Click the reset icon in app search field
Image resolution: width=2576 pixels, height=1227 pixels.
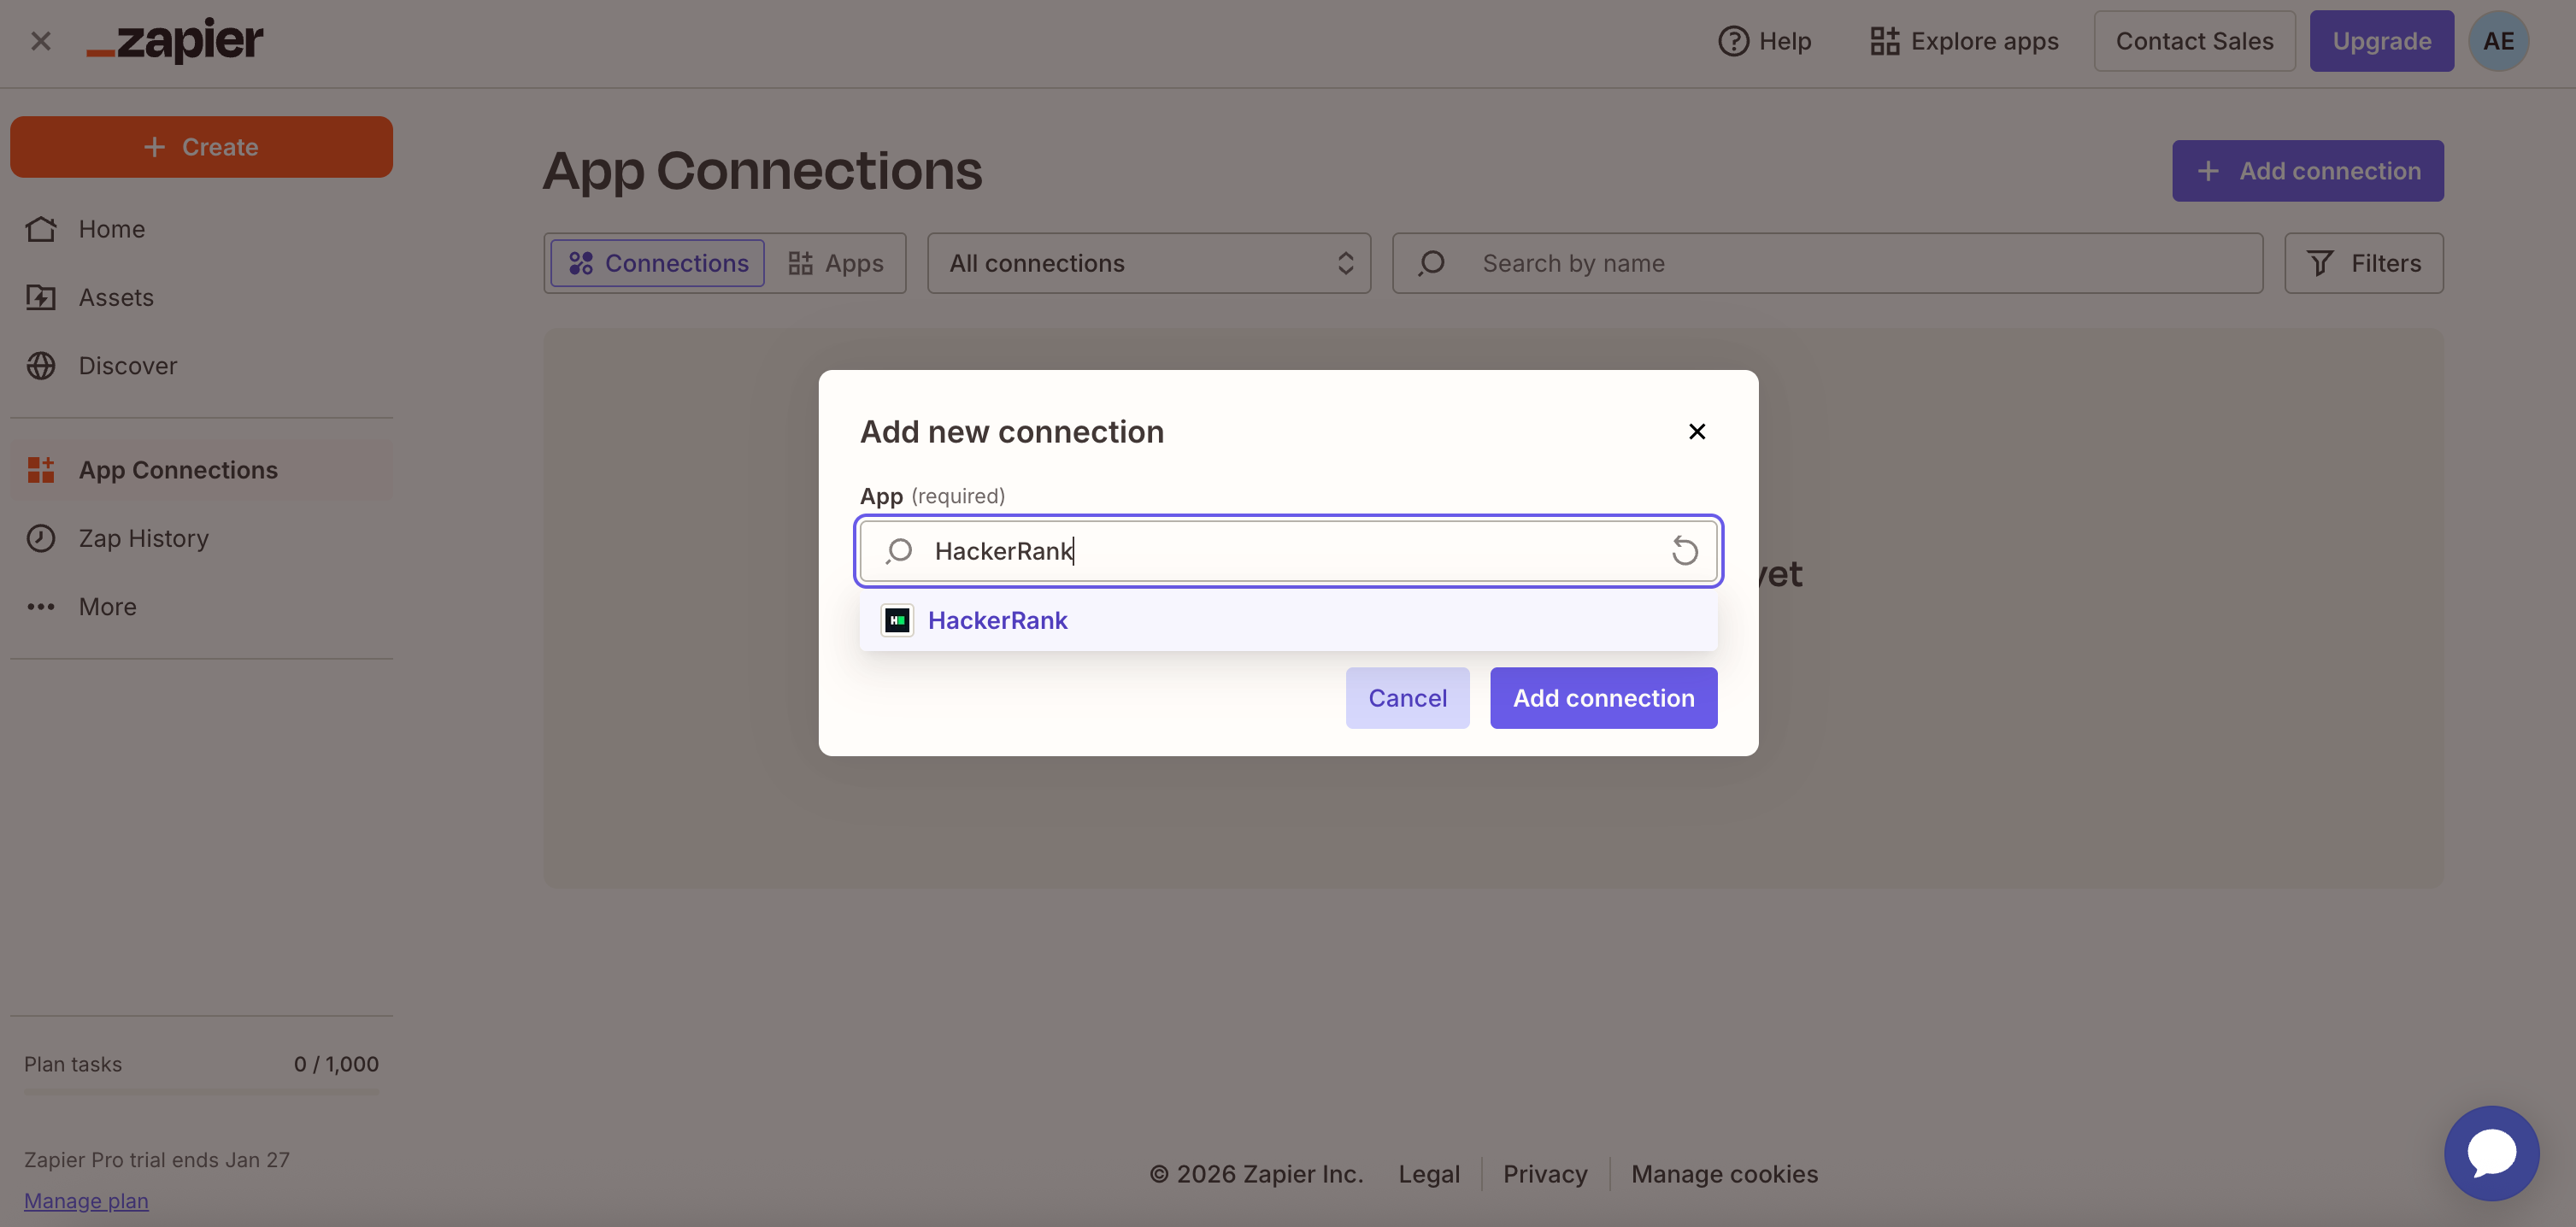click(1684, 551)
